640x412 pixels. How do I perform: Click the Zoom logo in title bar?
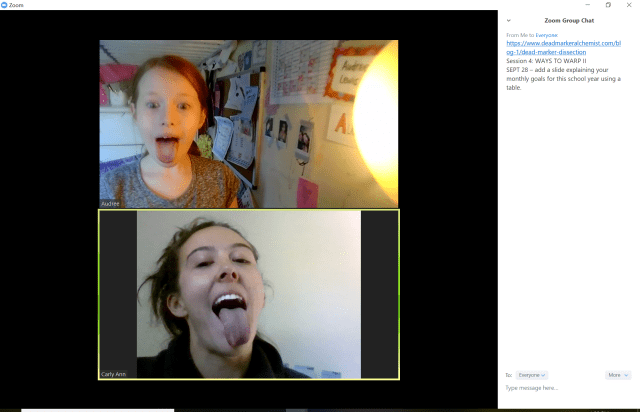[x=5, y=5]
